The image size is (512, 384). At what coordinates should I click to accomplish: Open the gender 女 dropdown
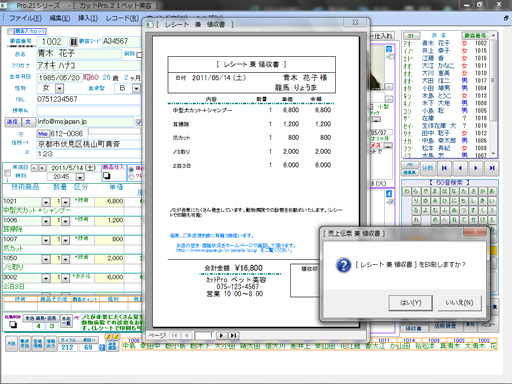[59, 89]
